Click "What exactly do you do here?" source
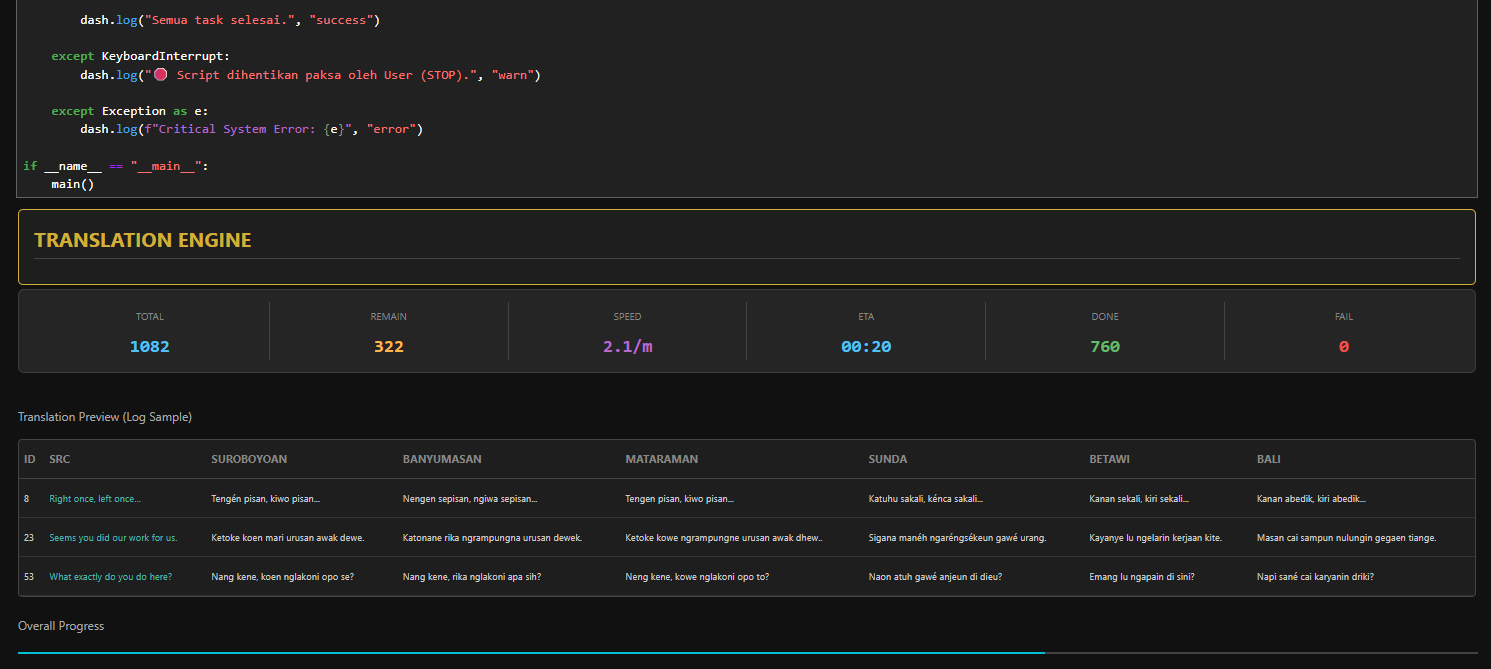The height and width of the screenshot is (669, 1491). (111, 577)
